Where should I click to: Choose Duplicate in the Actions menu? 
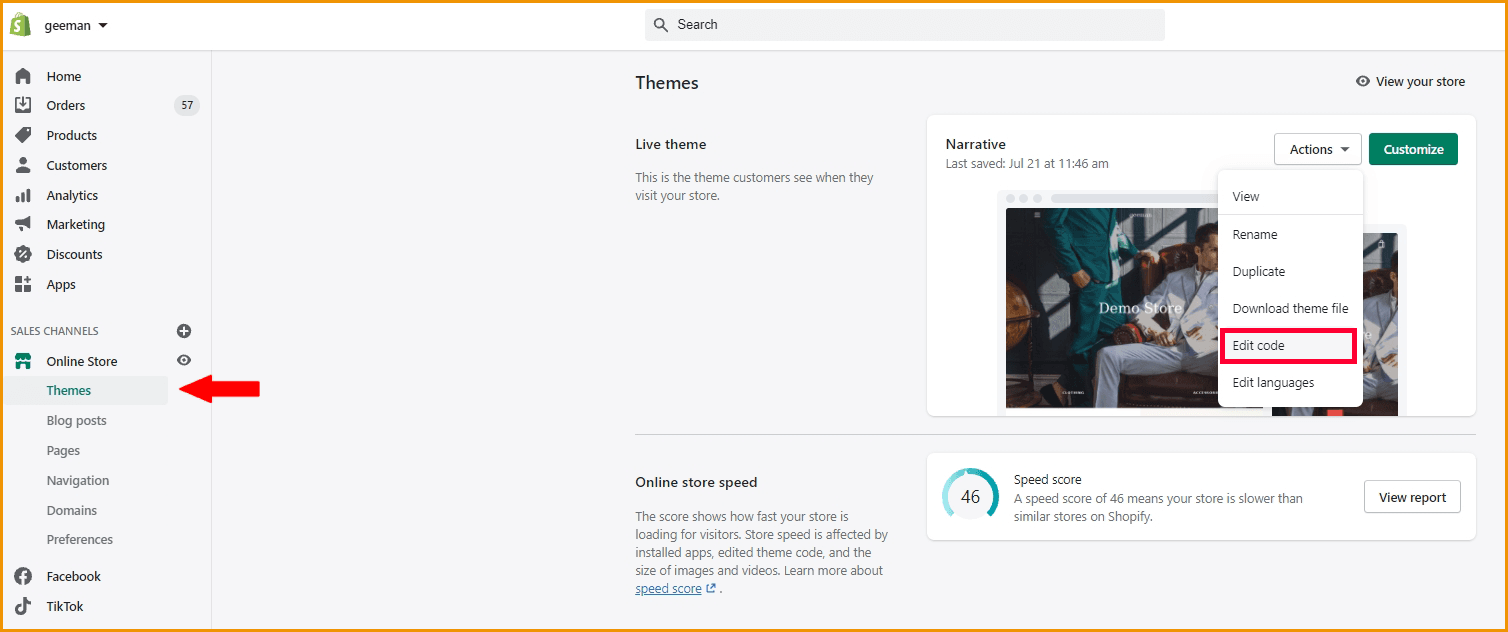click(1258, 271)
